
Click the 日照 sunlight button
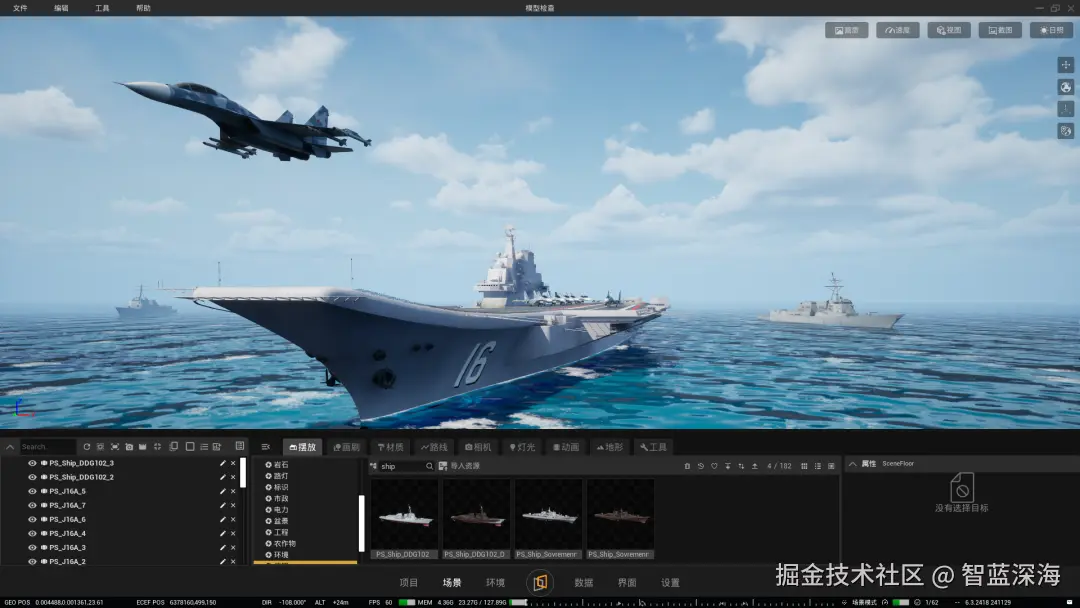tap(1051, 30)
